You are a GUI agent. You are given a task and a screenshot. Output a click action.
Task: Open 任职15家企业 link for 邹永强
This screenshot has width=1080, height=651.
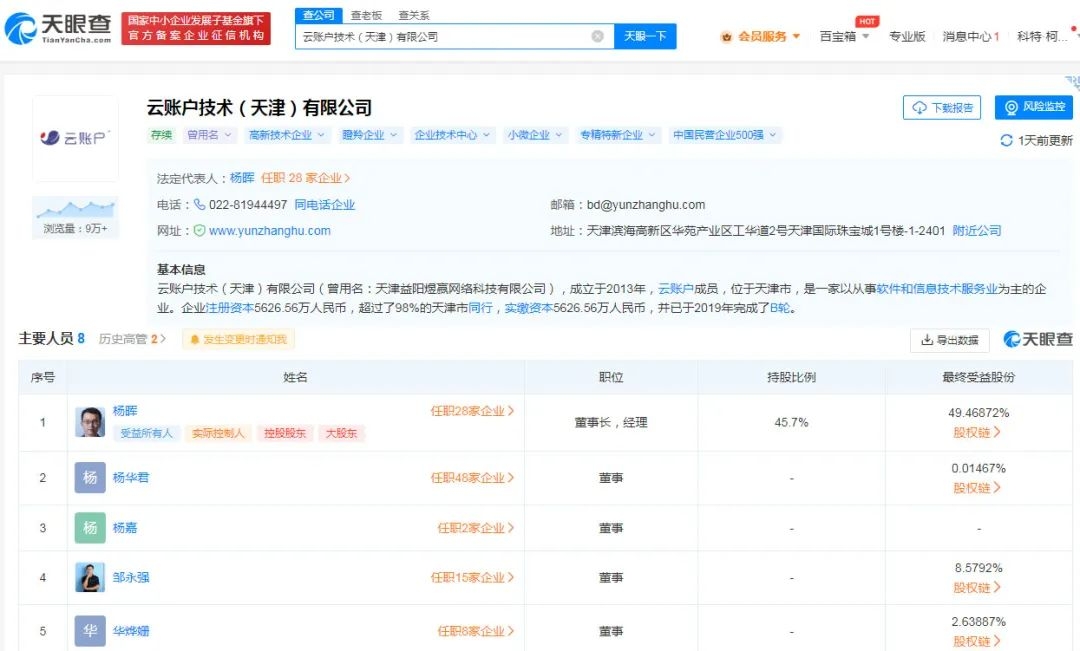[472, 577]
